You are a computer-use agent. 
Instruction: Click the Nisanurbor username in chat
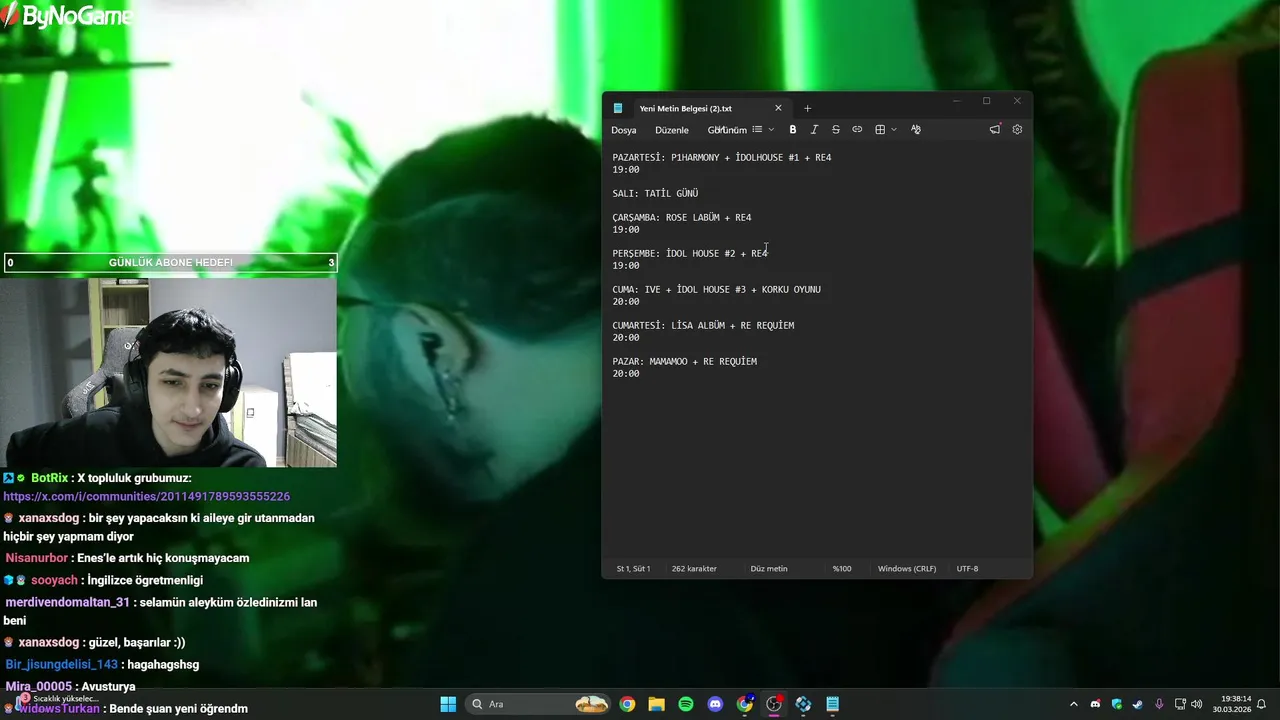pyautogui.click(x=37, y=558)
